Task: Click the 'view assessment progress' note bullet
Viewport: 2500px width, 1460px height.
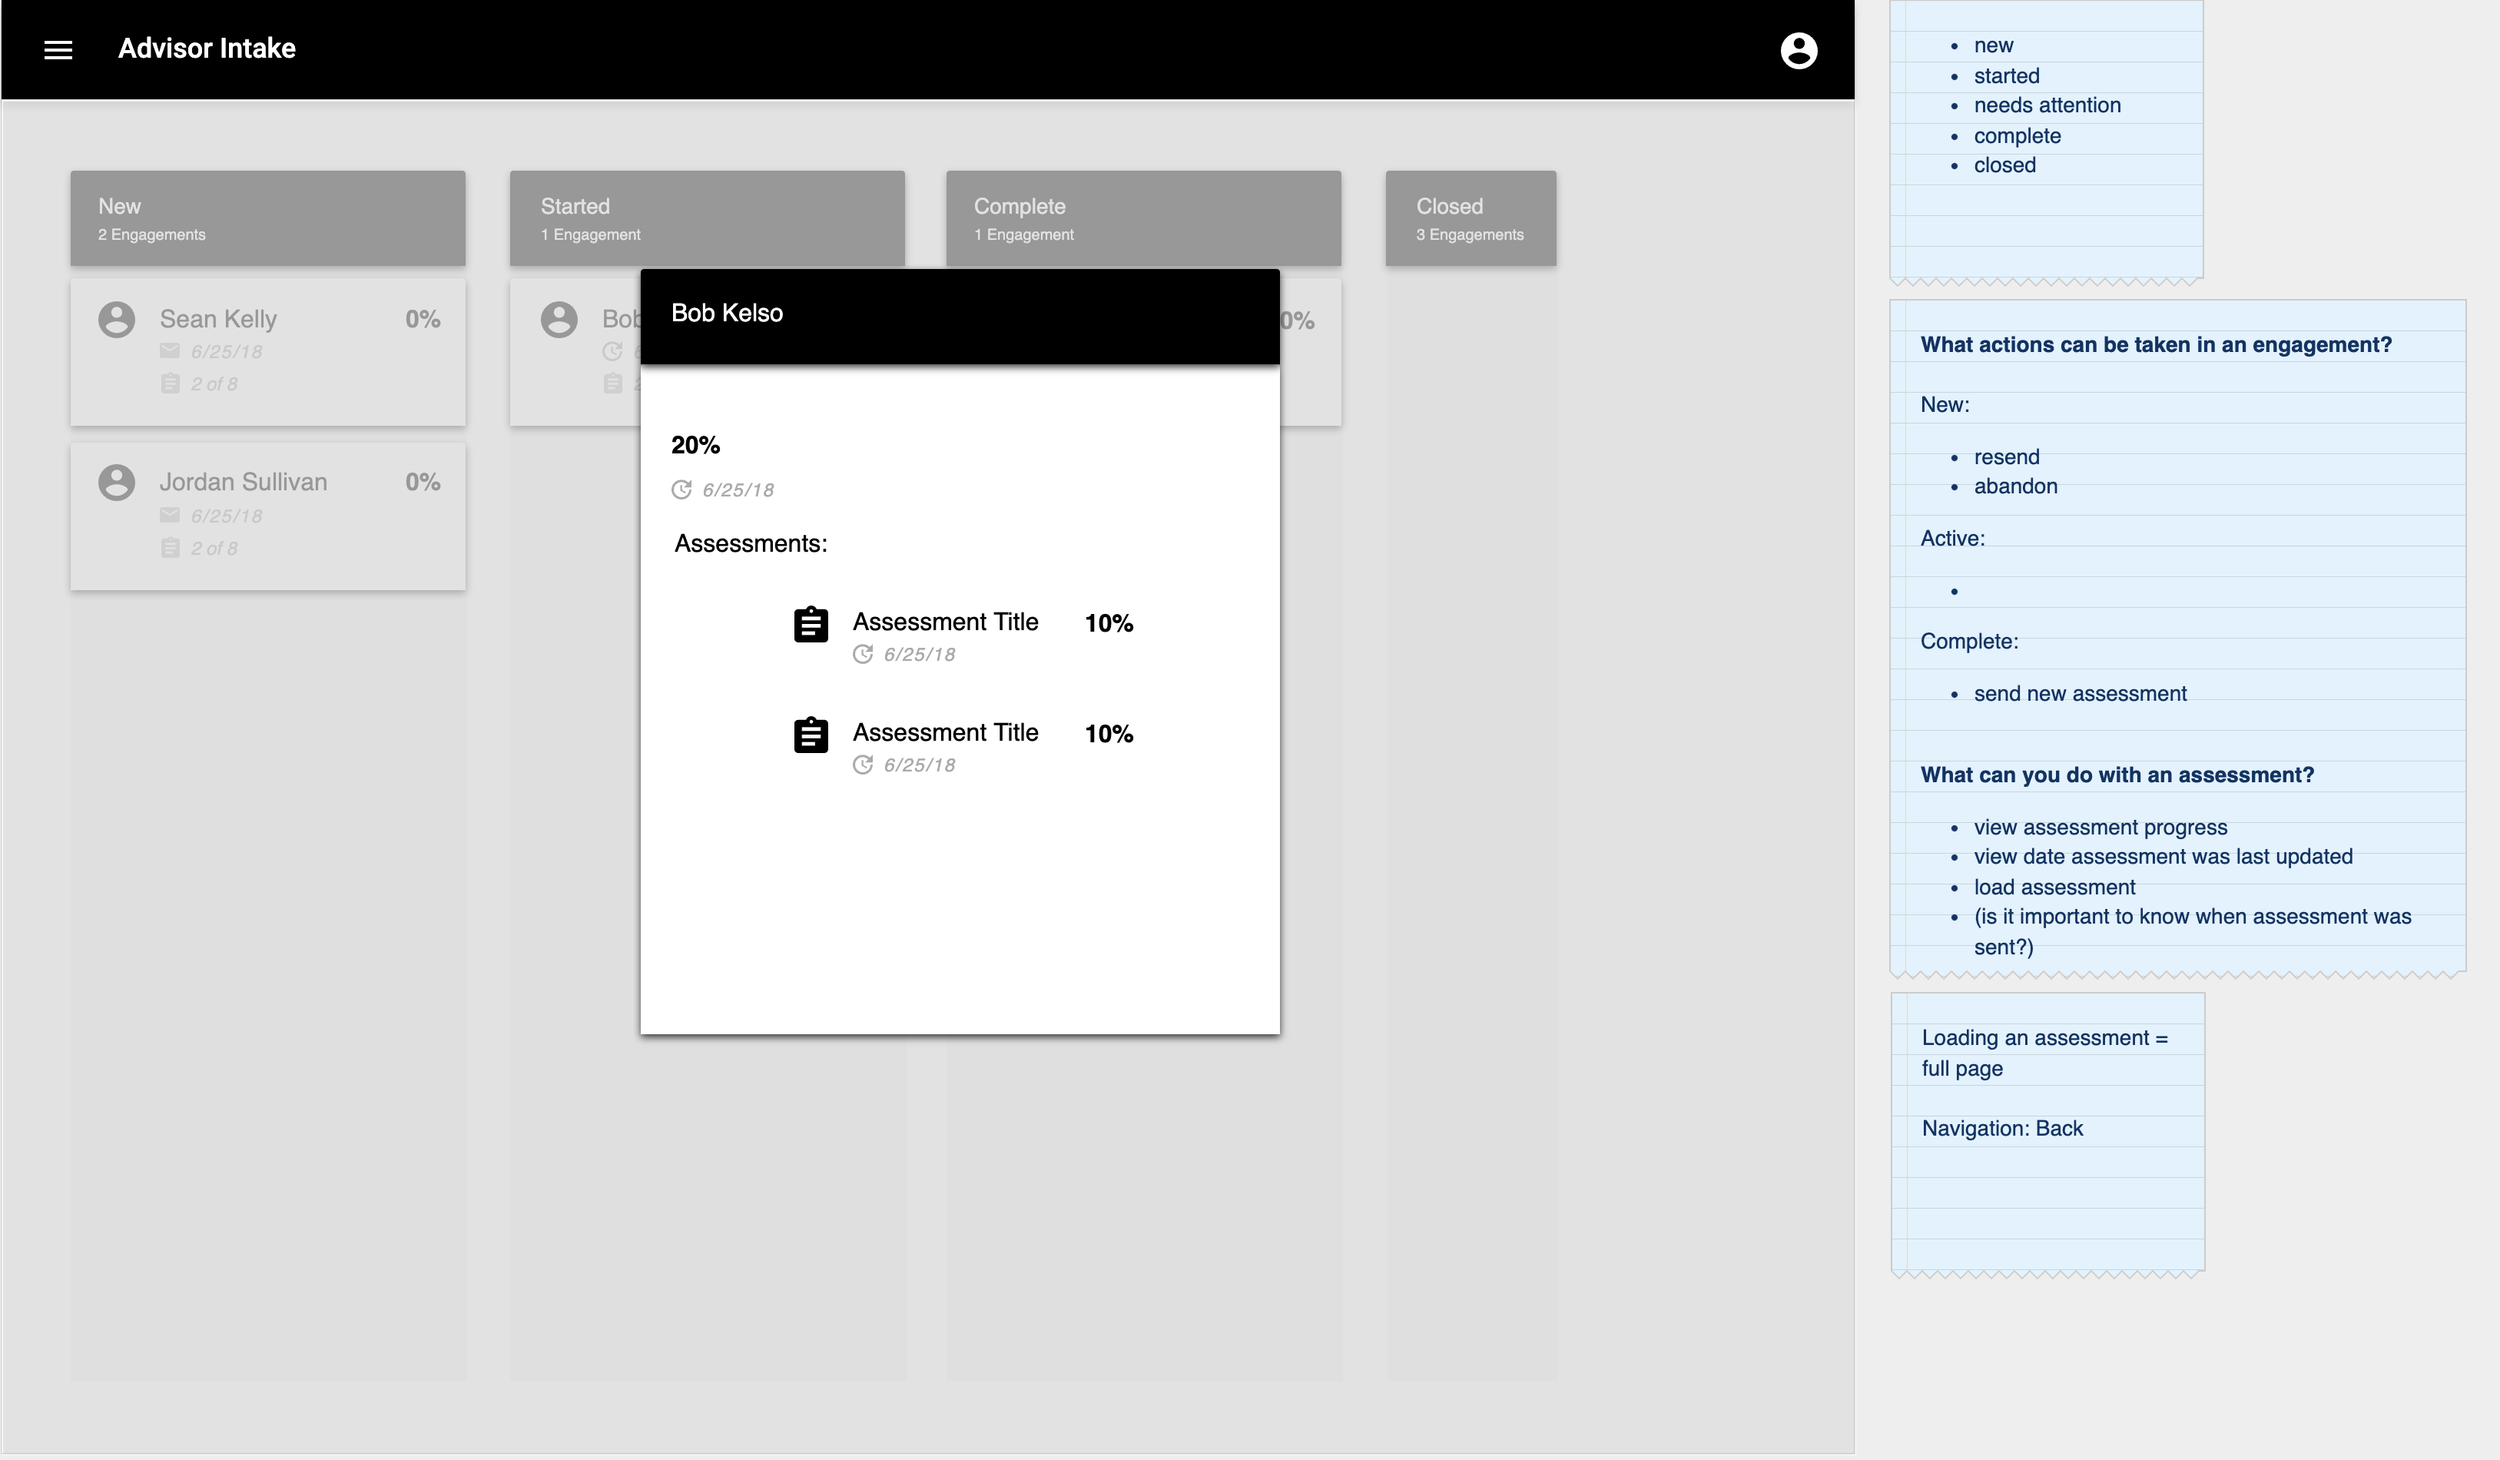Action: 2100,827
